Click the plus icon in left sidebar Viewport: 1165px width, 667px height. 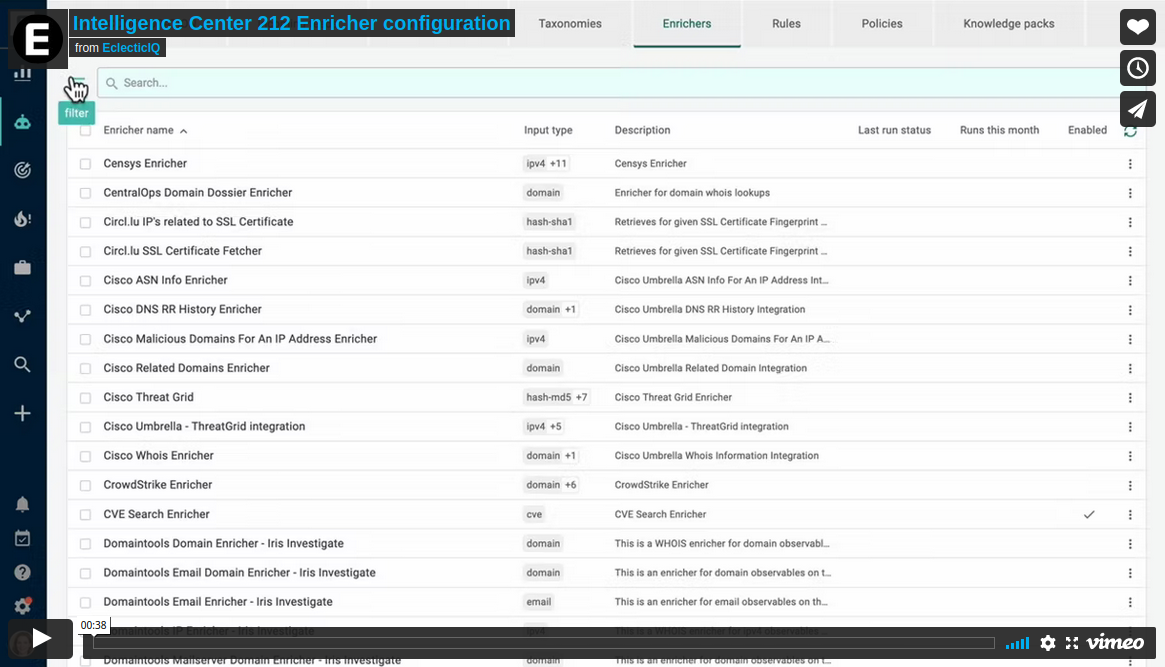point(22,413)
